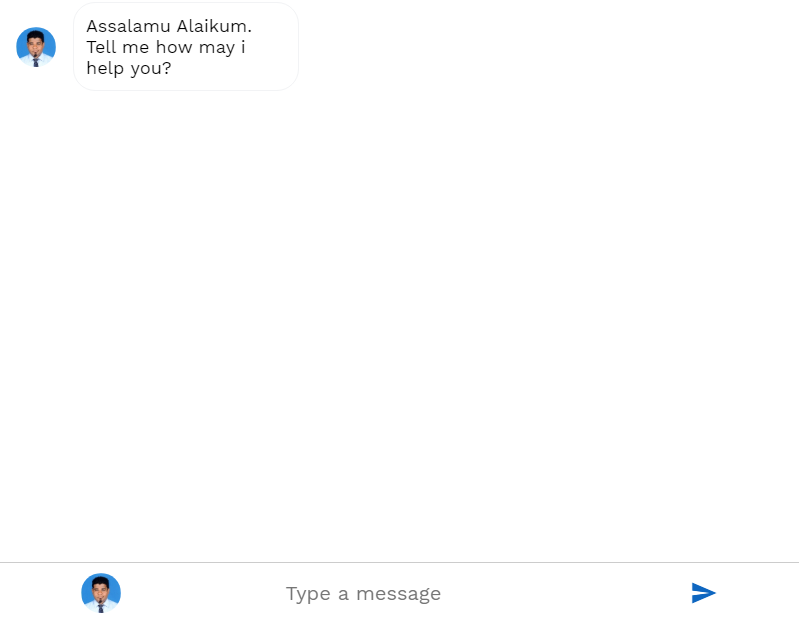Tap the circular photo next to message input
This screenshot has height=623, width=799.
pyautogui.click(x=101, y=593)
